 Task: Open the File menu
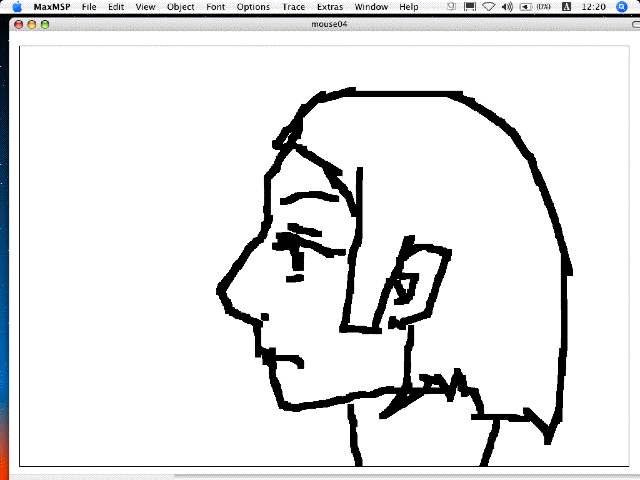click(89, 7)
